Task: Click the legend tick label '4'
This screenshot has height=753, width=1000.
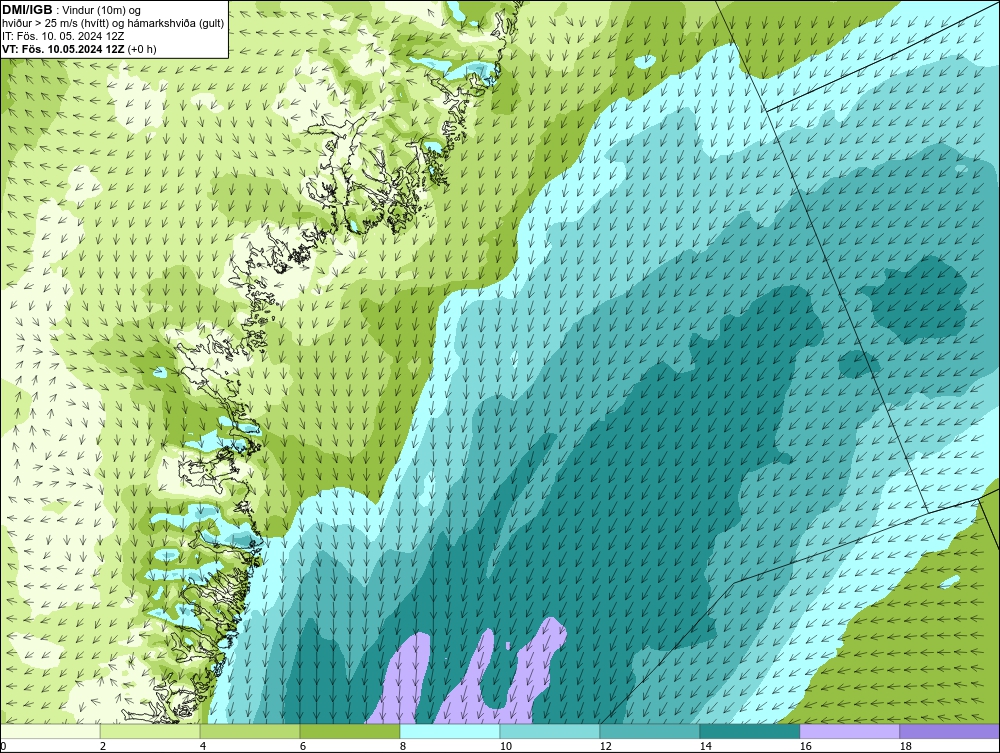Action: (203, 746)
